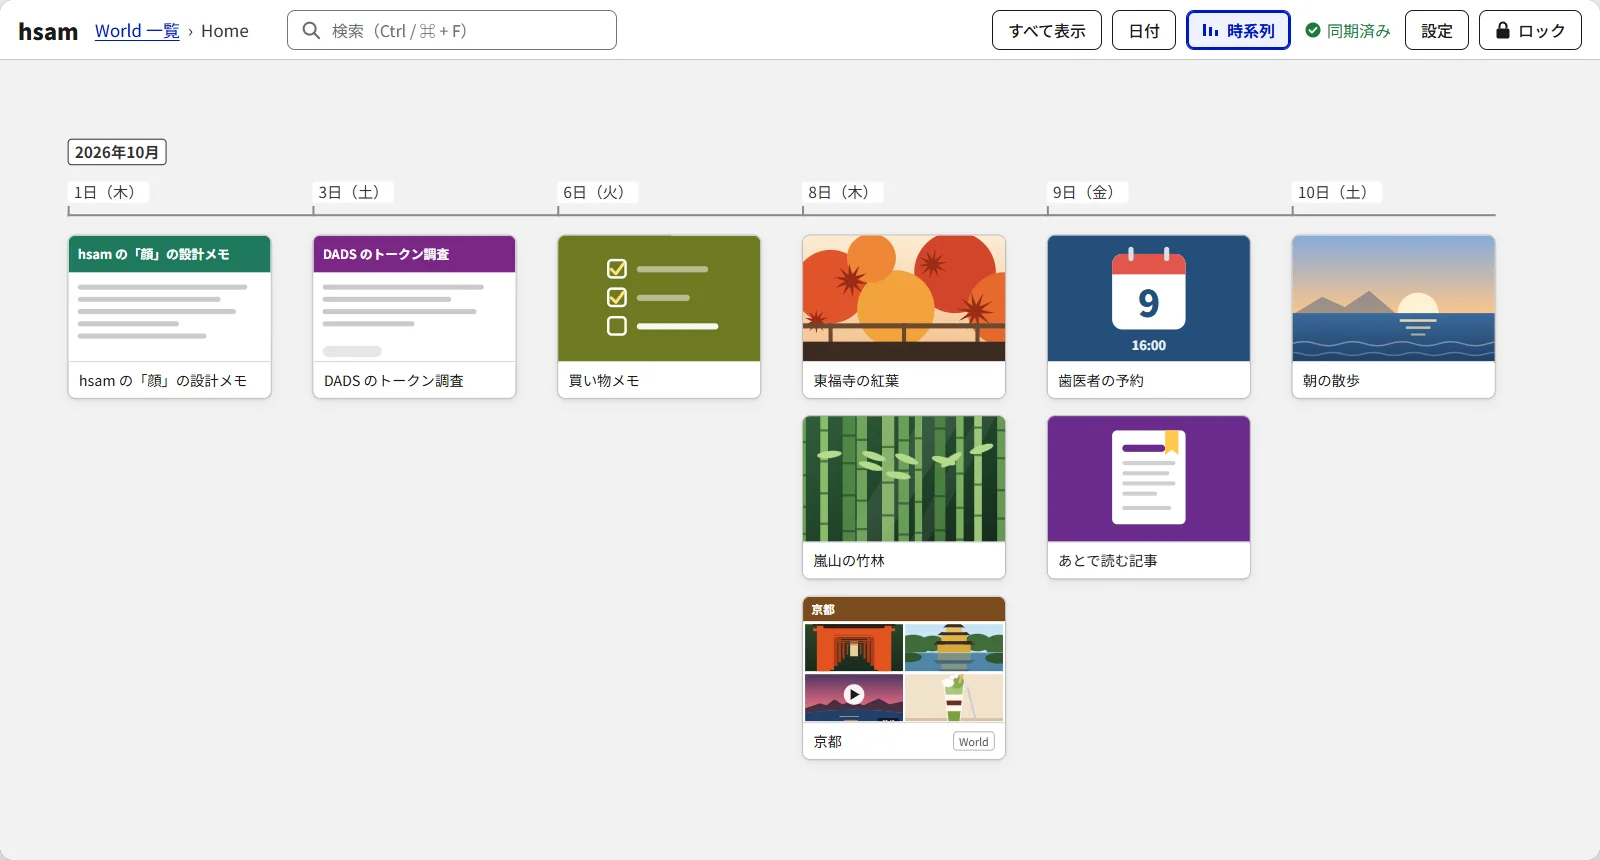Click the すべて表示 button
The image size is (1600, 860).
point(1047,30)
